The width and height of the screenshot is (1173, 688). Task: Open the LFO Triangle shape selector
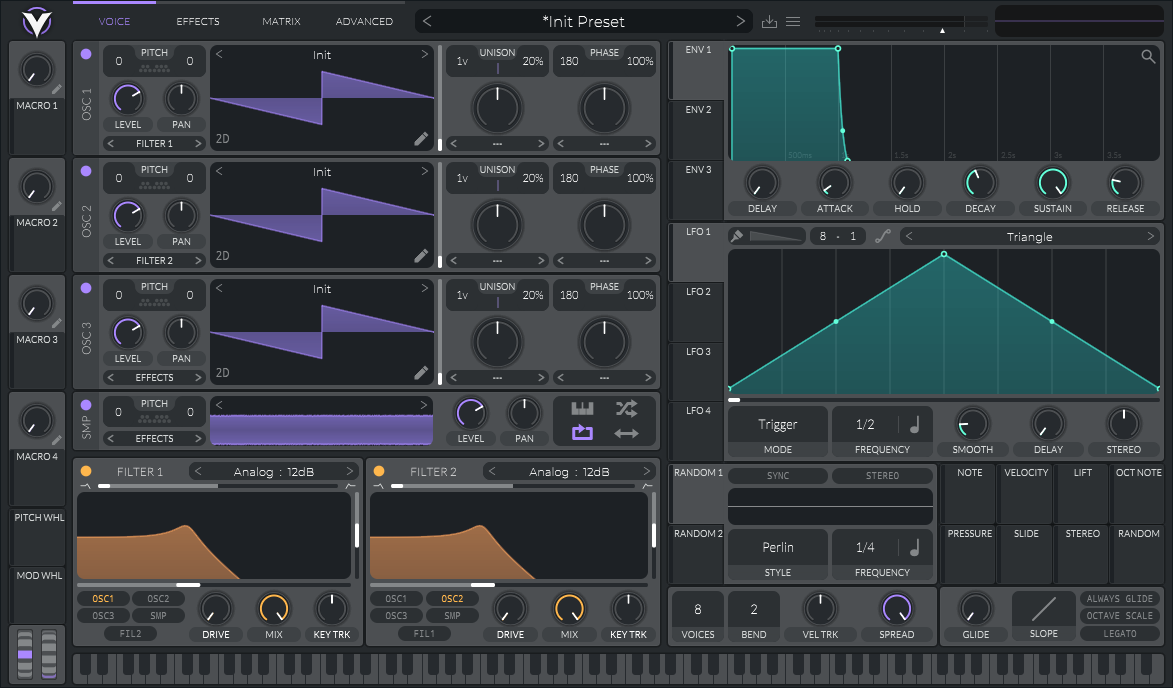pyautogui.click(x=1029, y=237)
